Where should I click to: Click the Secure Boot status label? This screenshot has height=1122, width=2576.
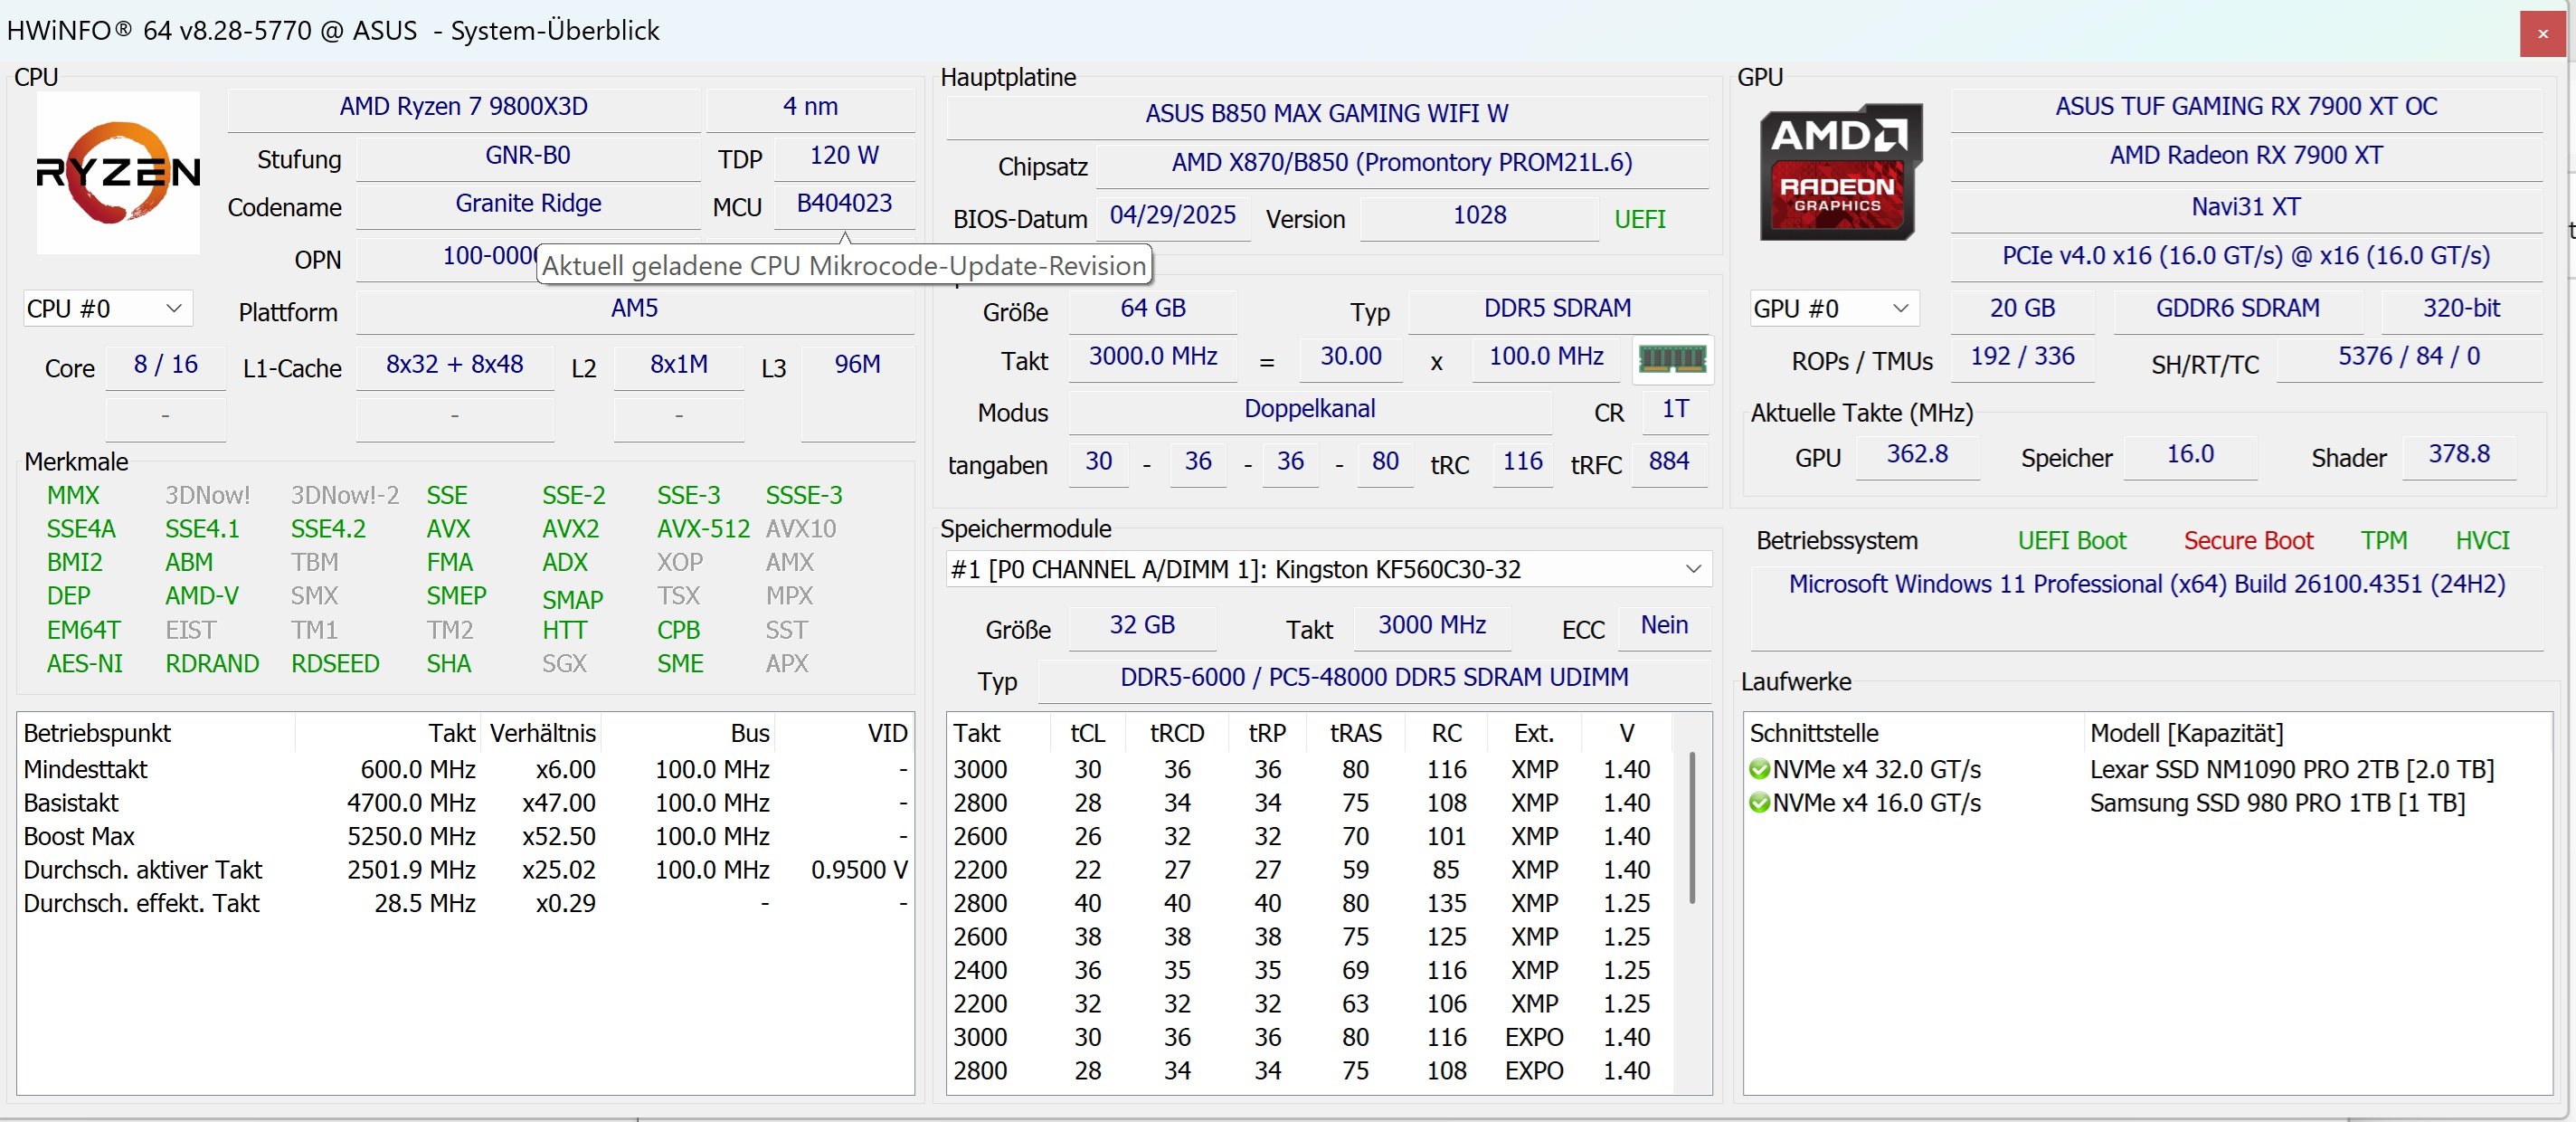(x=2247, y=541)
